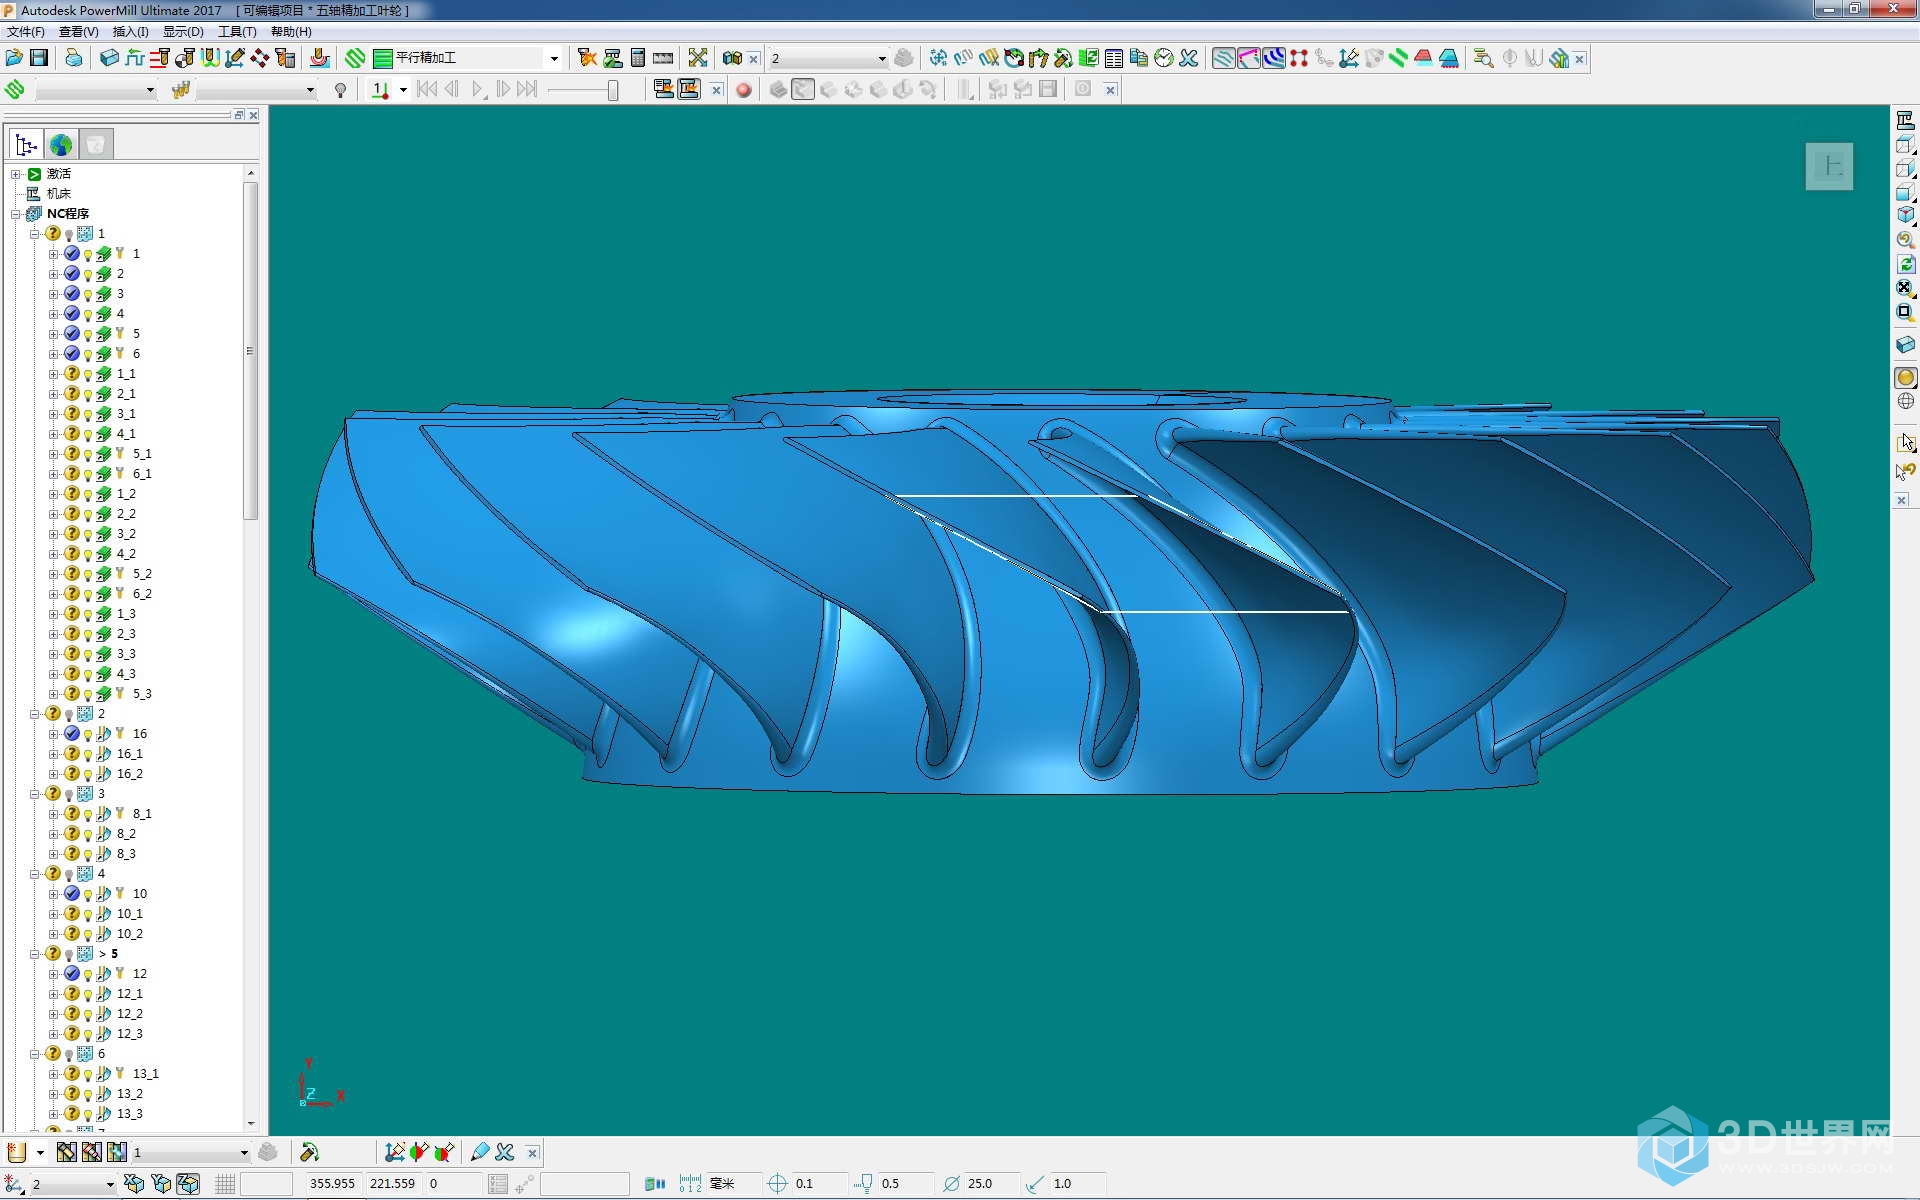1920x1200 pixels.
Task: Click the ISO 1 view icon
Action: click(x=1905, y=215)
